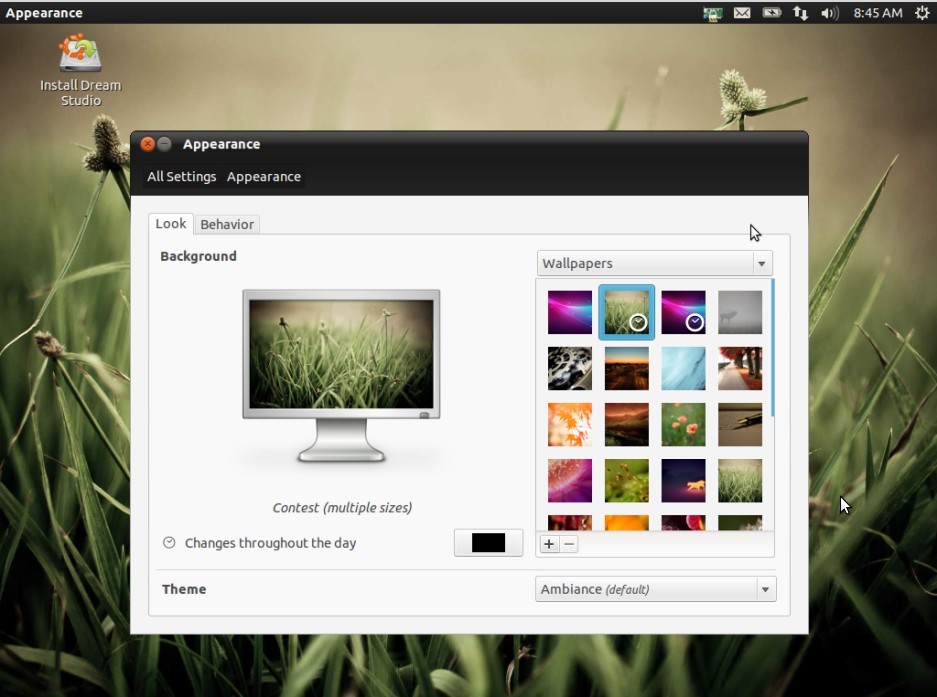Click the green hardware indicator in top panel
The width and height of the screenshot is (937, 697).
(712, 13)
